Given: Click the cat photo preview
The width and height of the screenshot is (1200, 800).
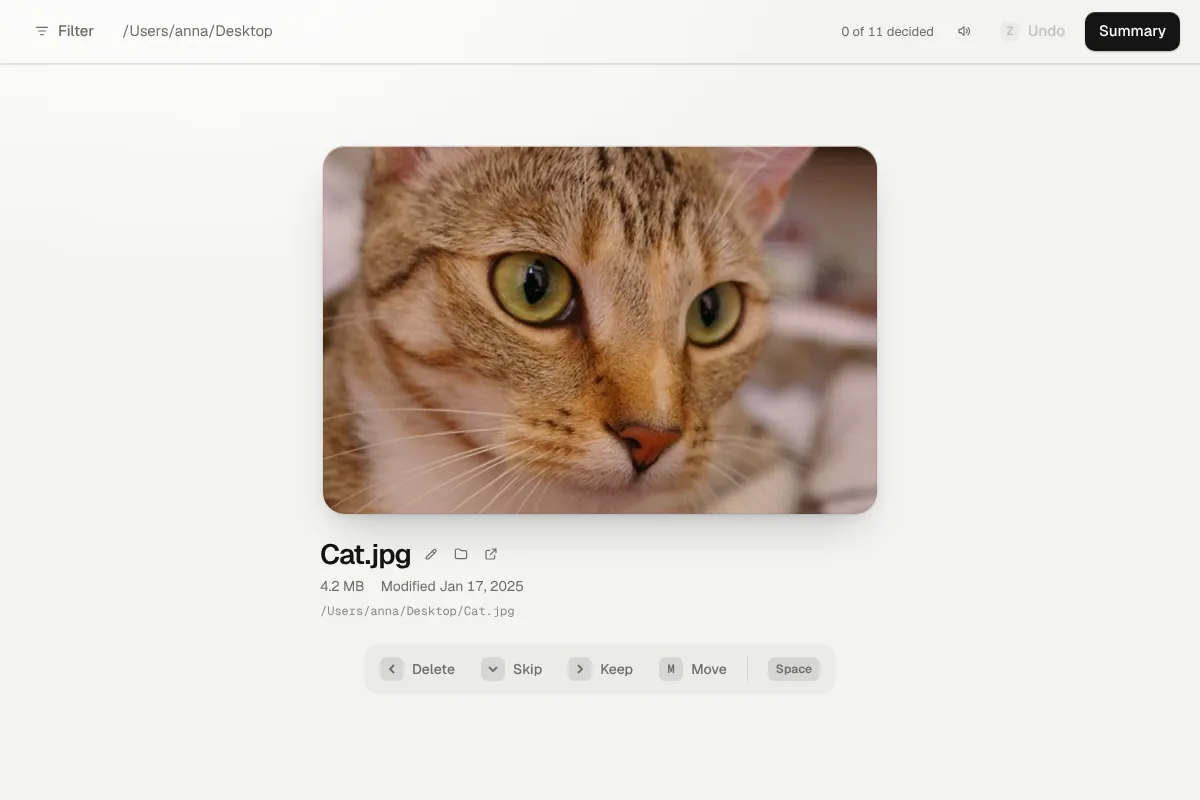Looking at the screenshot, I should (x=600, y=330).
